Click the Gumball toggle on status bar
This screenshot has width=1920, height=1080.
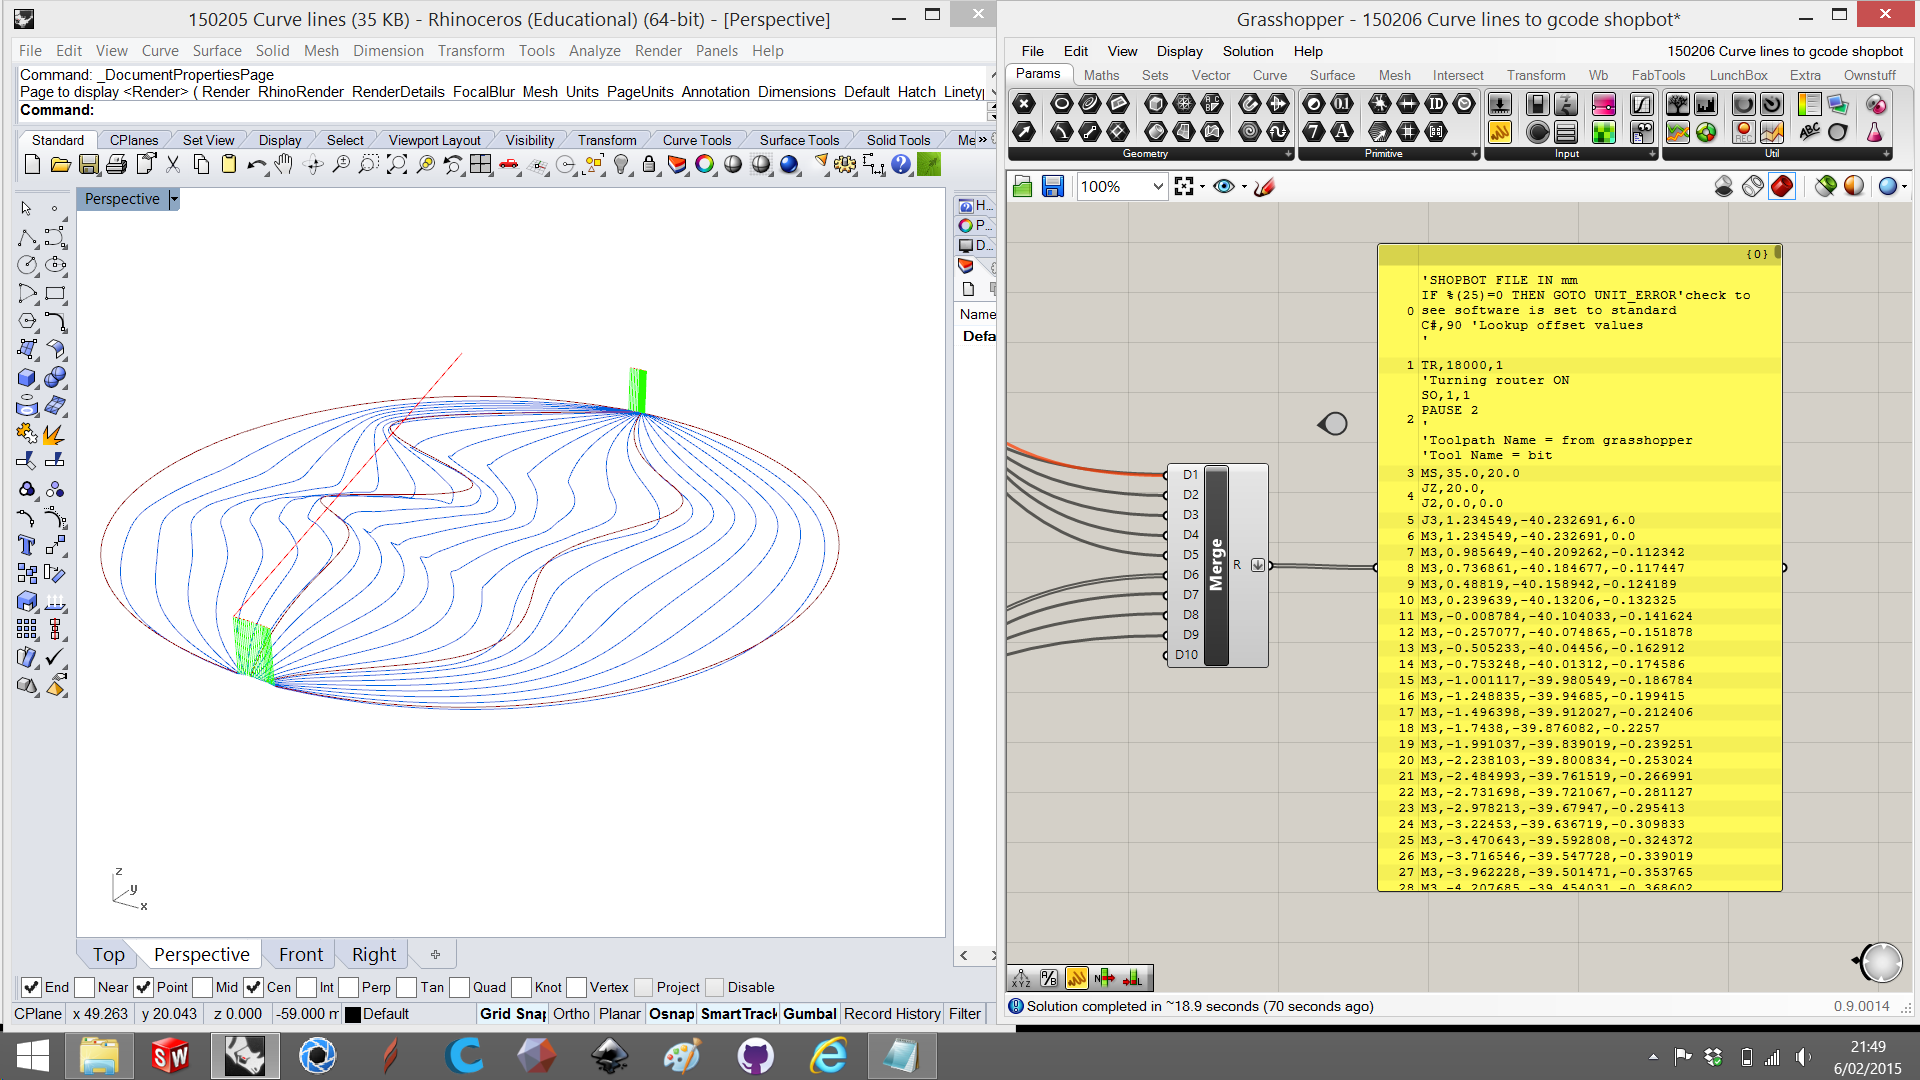[808, 1013]
